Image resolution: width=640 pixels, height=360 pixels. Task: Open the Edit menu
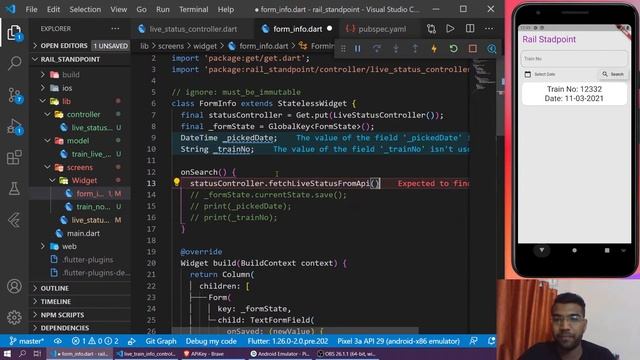[x=53, y=9]
